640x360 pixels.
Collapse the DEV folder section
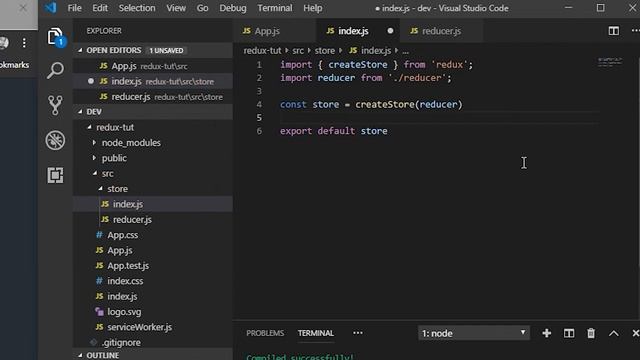click(80, 111)
